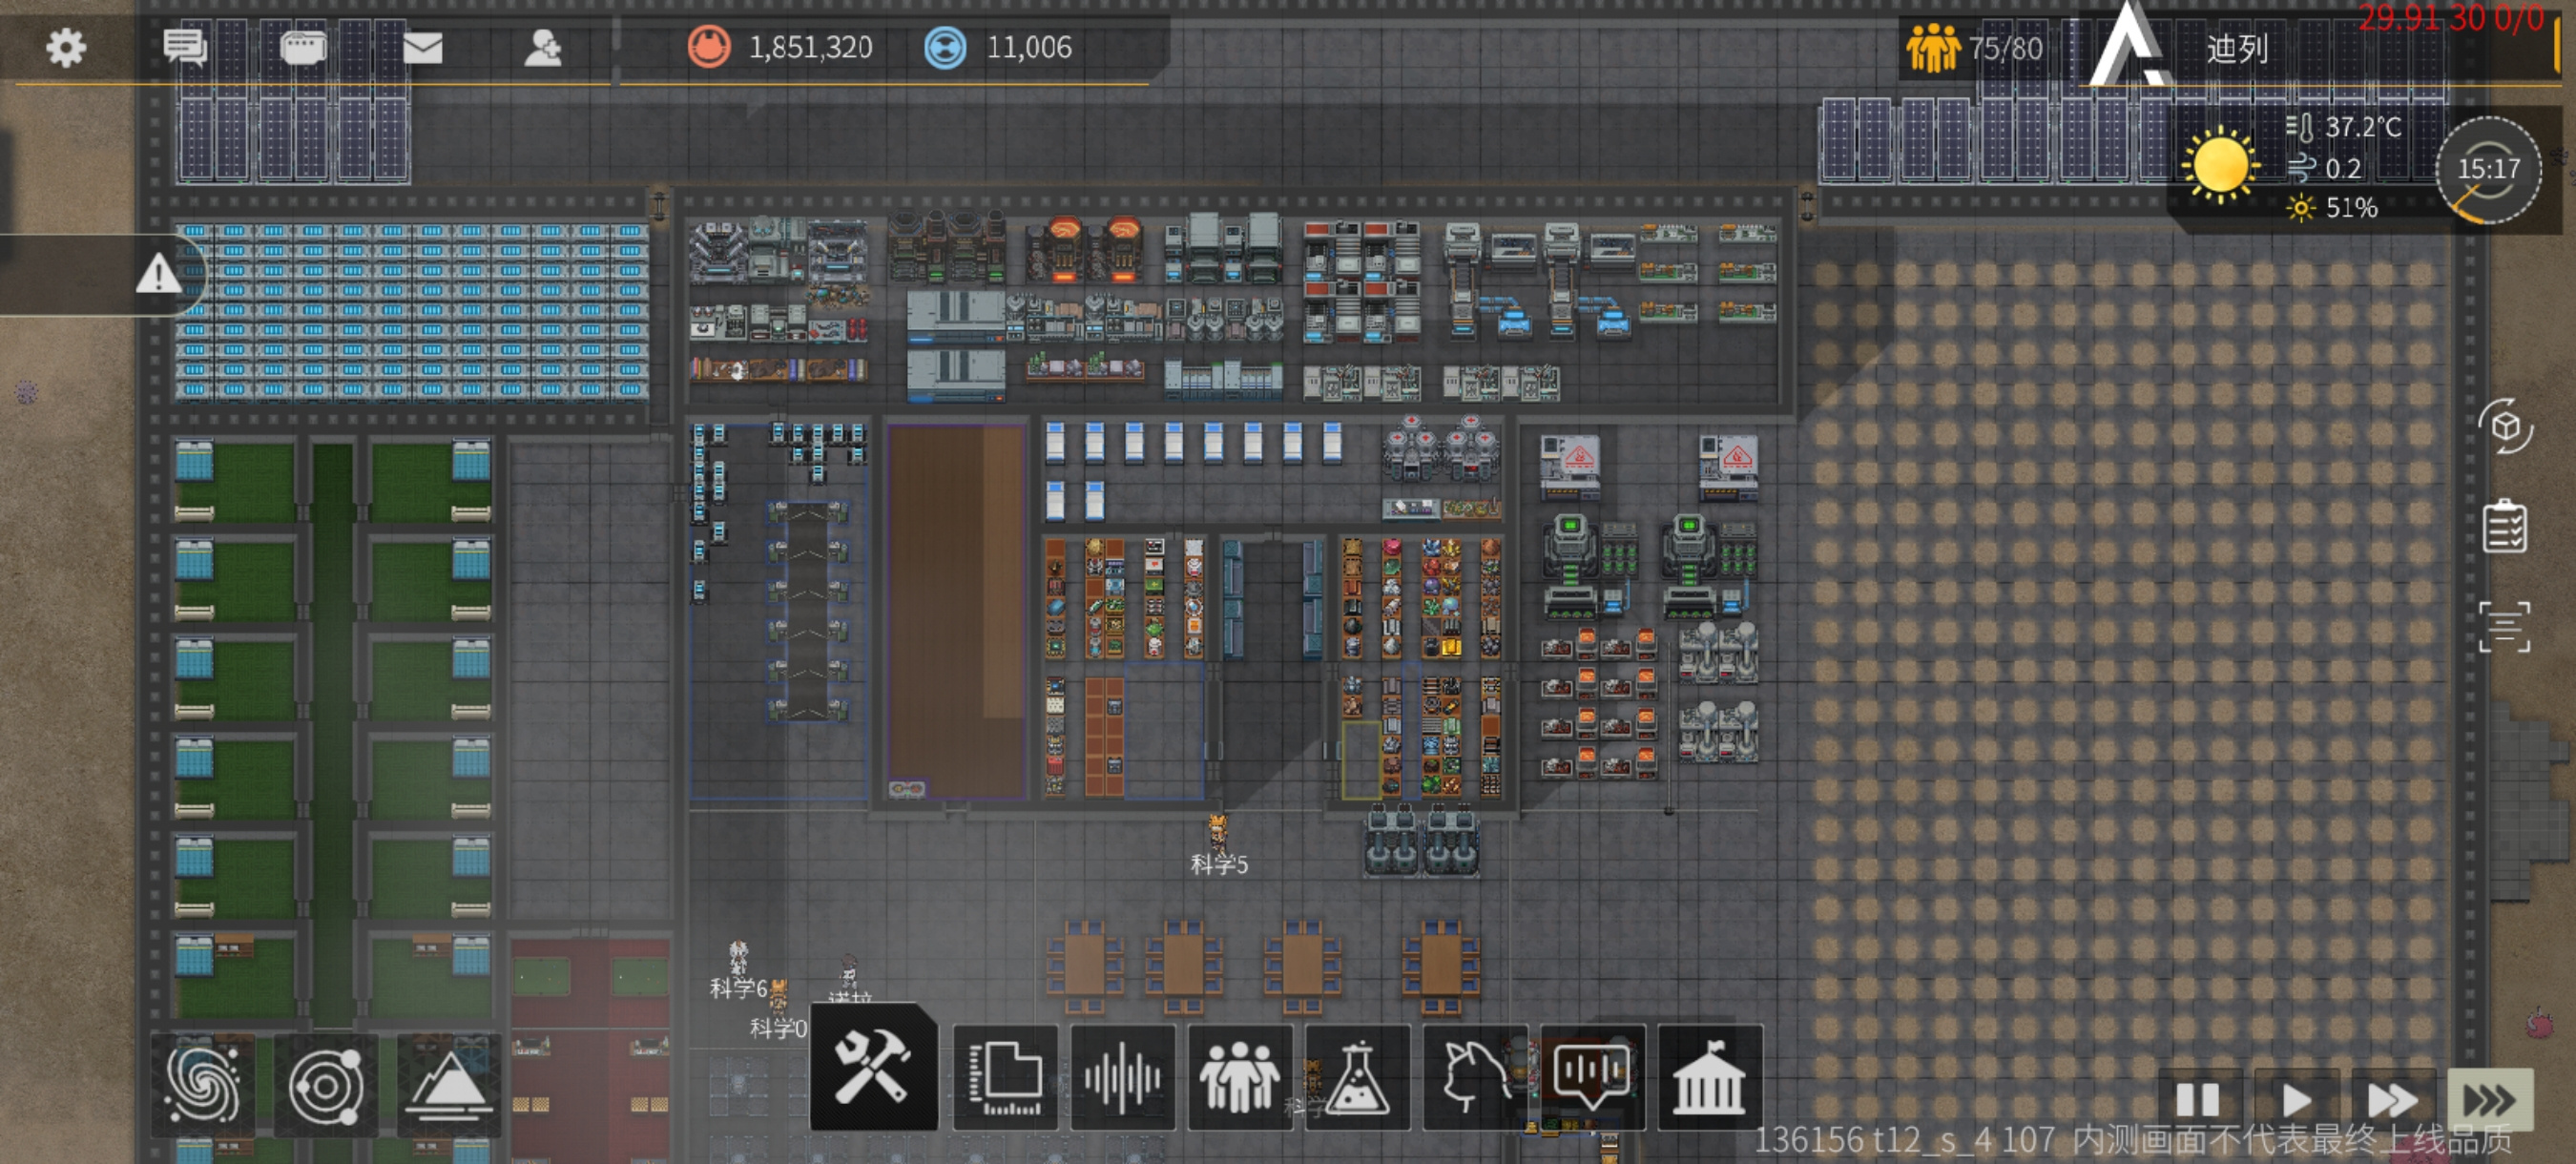Open the animal head panel
Viewport: 2576px width, 1164px height.
click(1475, 1077)
